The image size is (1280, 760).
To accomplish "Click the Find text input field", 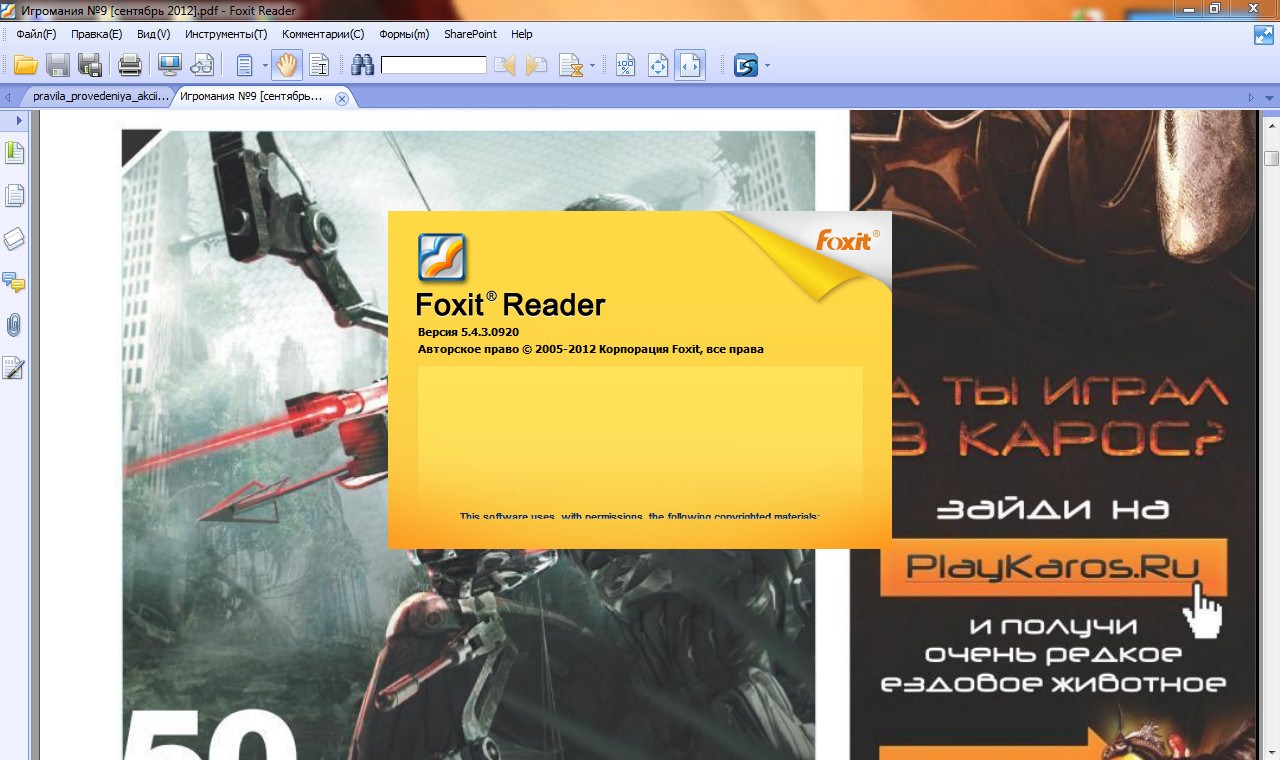I will click(x=433, y=66).
